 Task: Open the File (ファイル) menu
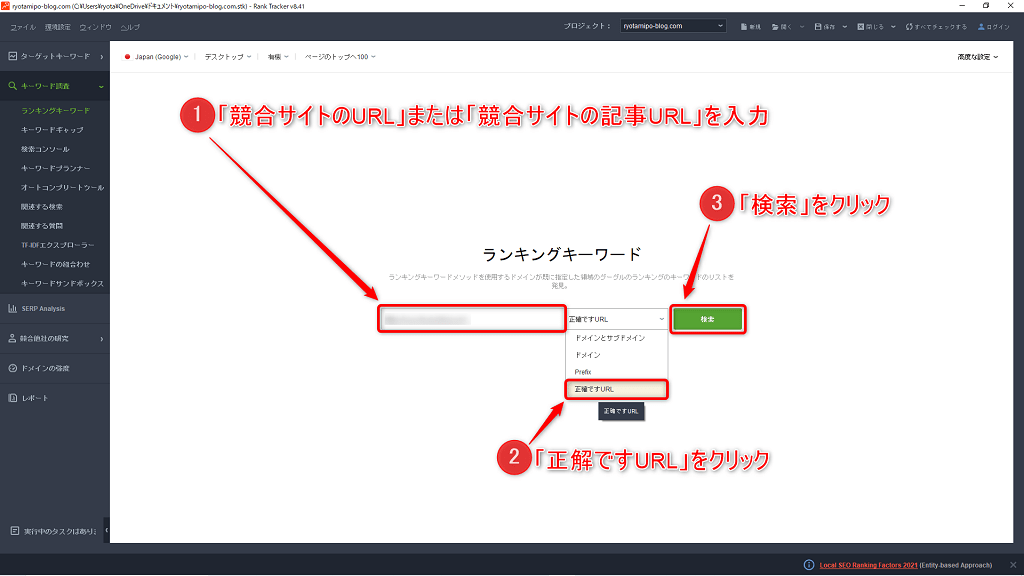point(23,26)
